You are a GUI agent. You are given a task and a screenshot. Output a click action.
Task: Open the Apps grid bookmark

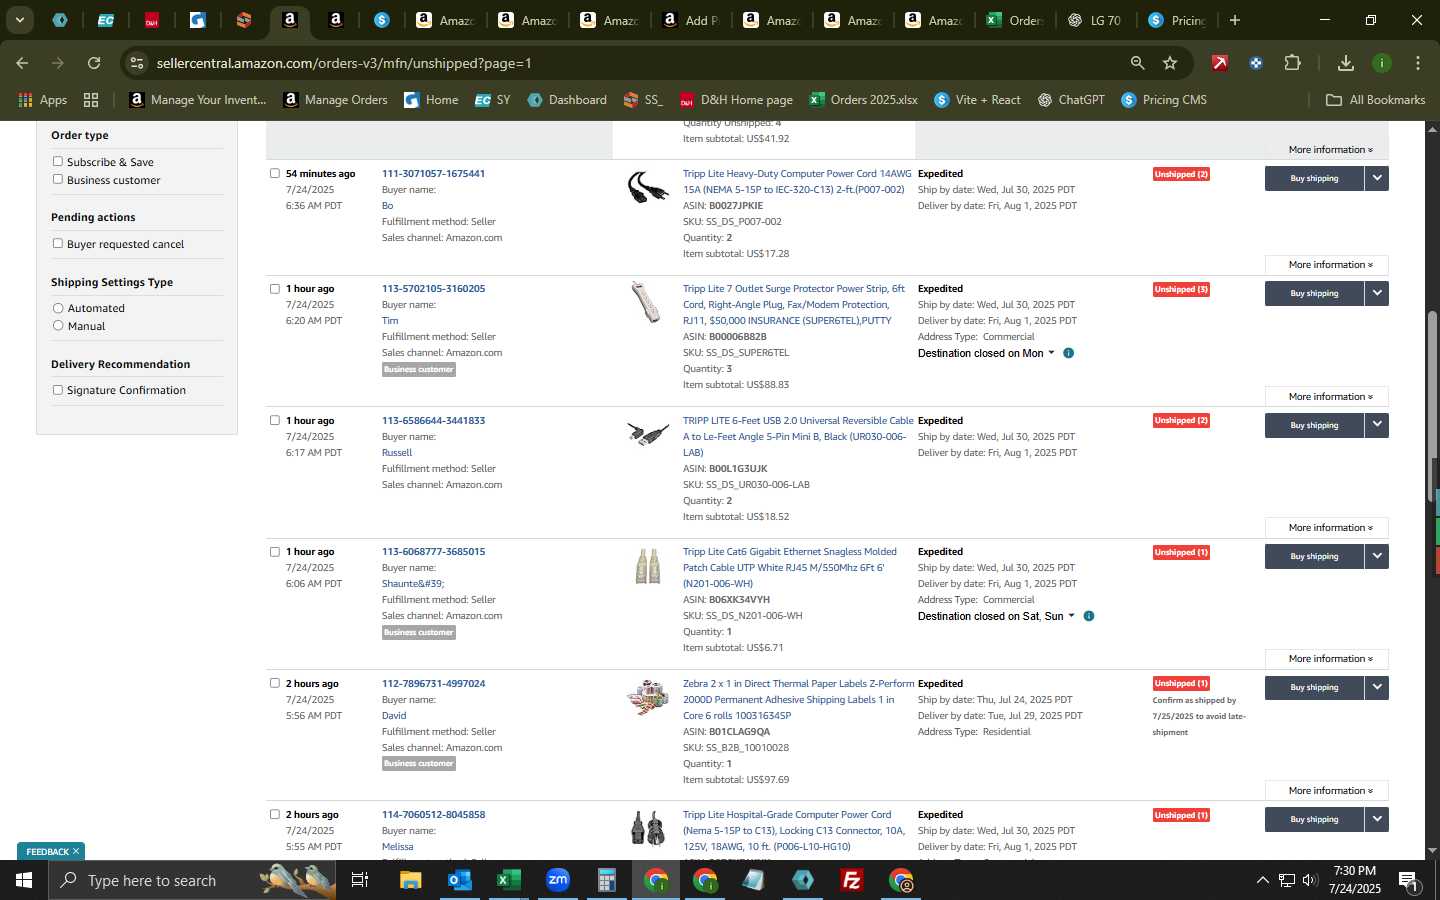point(43,100)
